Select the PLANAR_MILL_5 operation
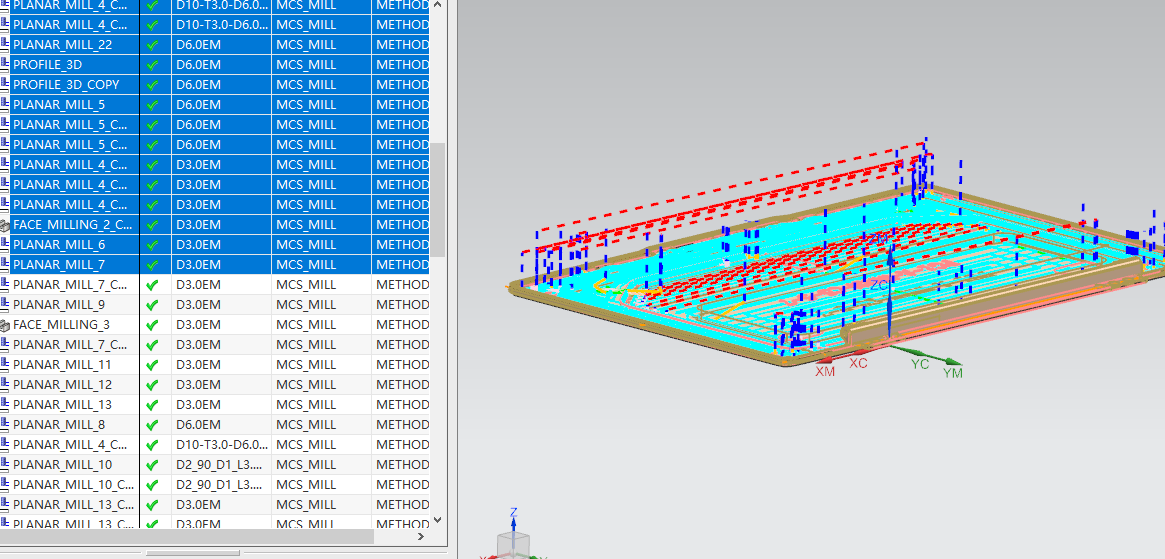This screenshot has width=1165, height=559. coord(59,105)
